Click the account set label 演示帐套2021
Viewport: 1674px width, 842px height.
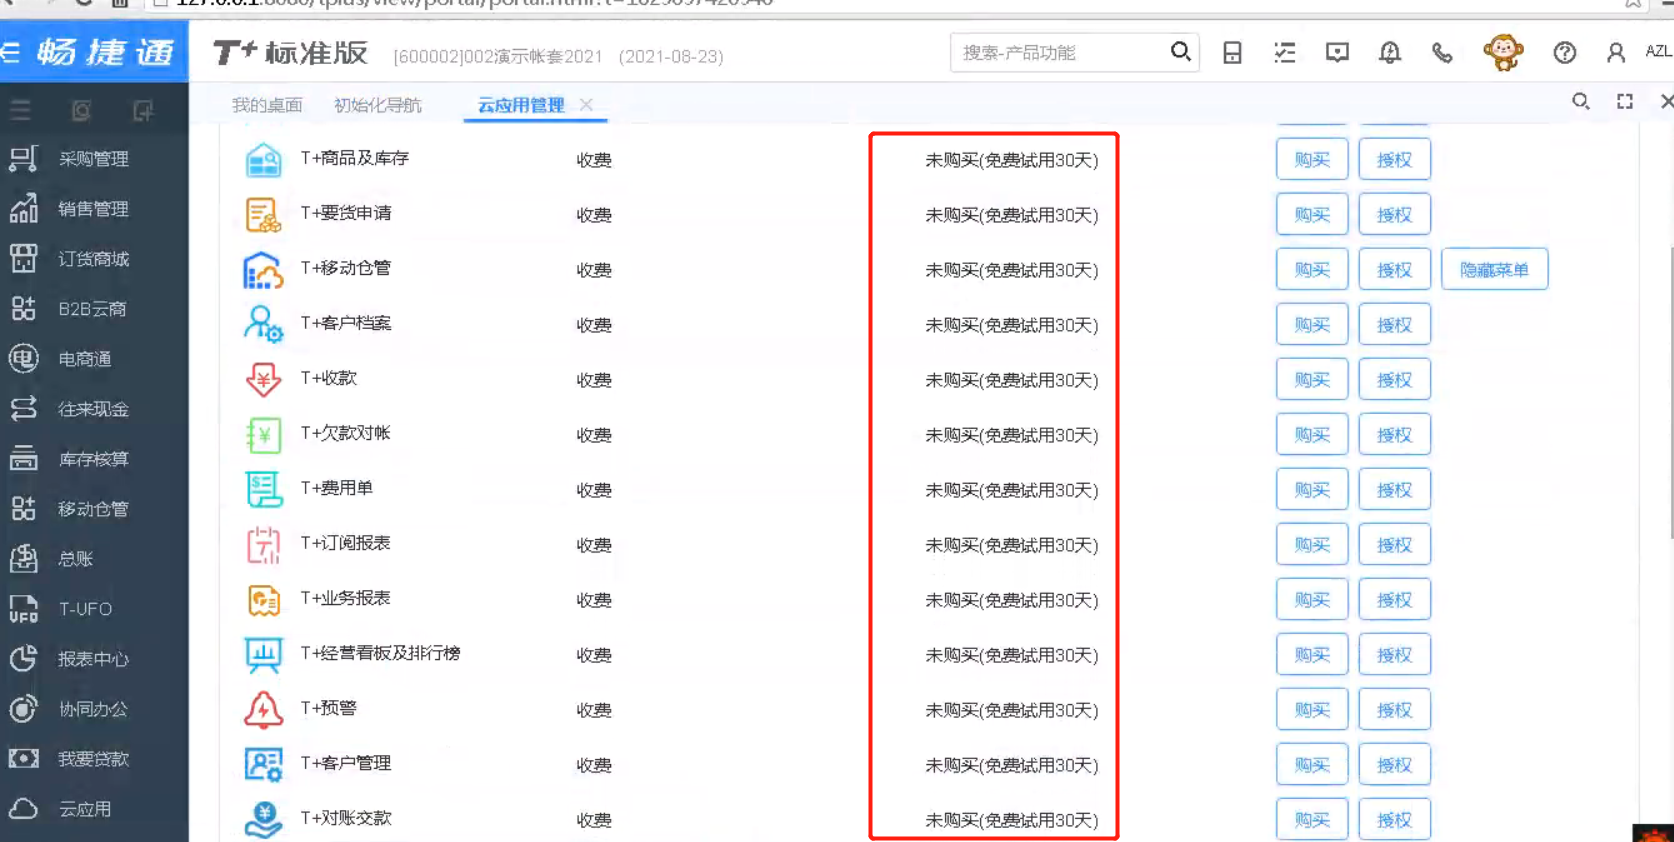(x=550, y=57)
